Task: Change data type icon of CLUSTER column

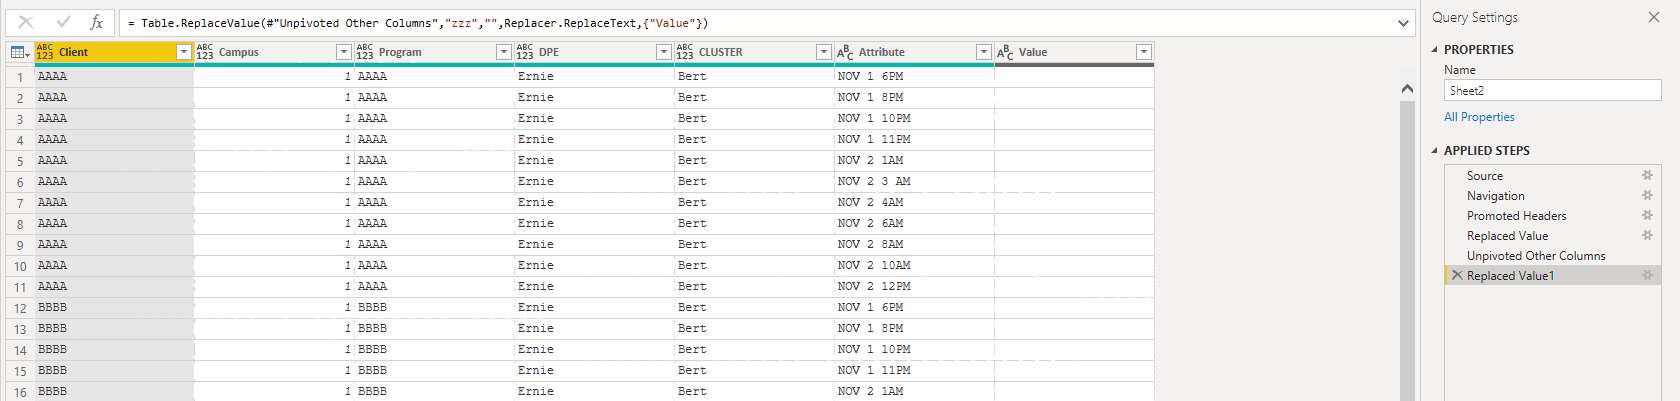Action: (x=685, y=52)
